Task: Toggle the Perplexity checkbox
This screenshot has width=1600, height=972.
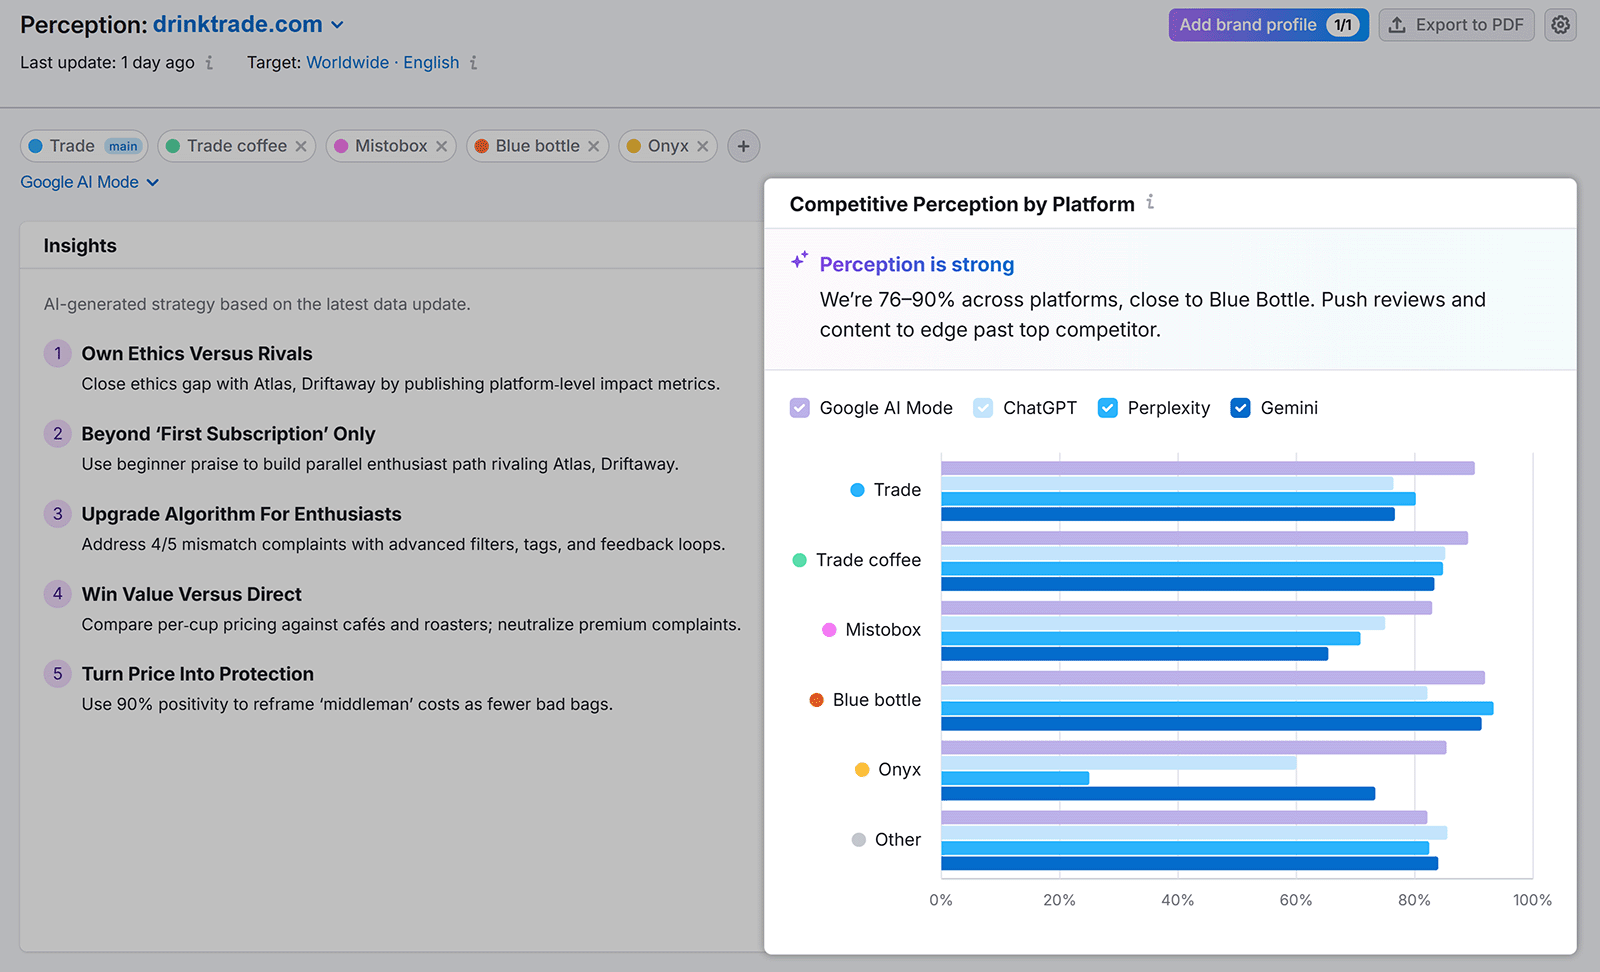Action: (x=1107, y=408)
